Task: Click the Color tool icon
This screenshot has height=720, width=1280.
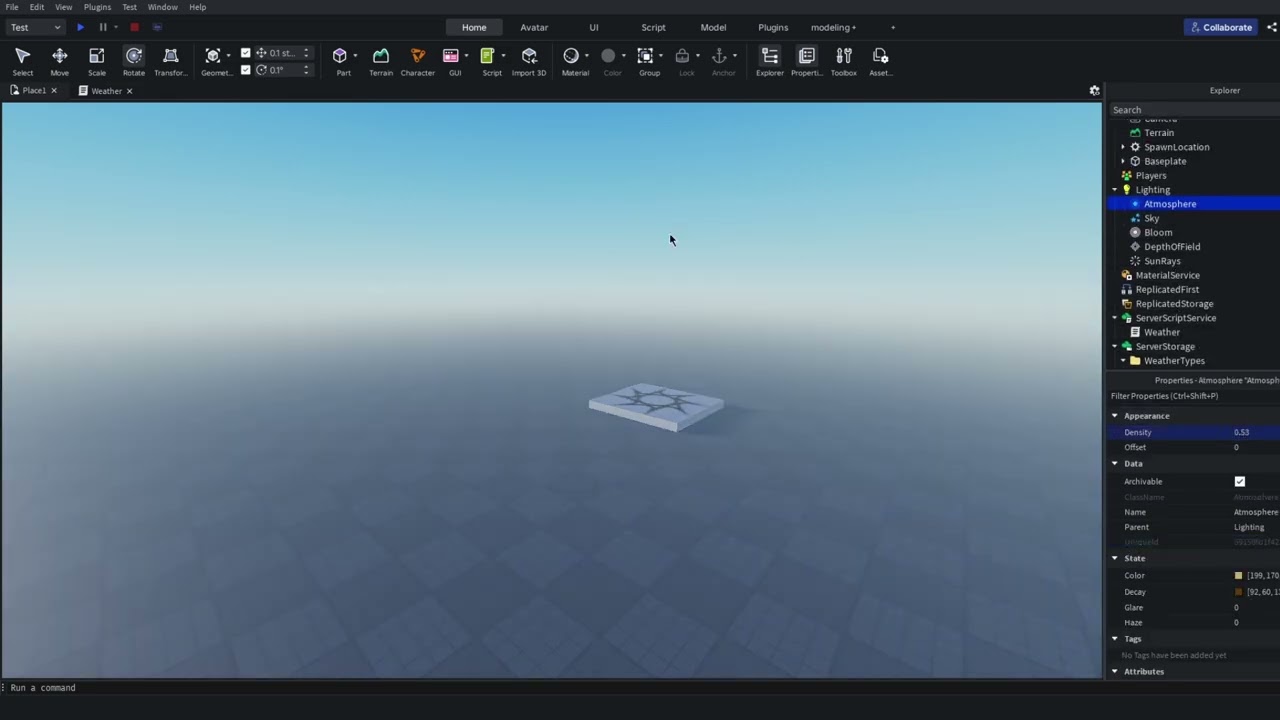Action: [x=608, y=56]
